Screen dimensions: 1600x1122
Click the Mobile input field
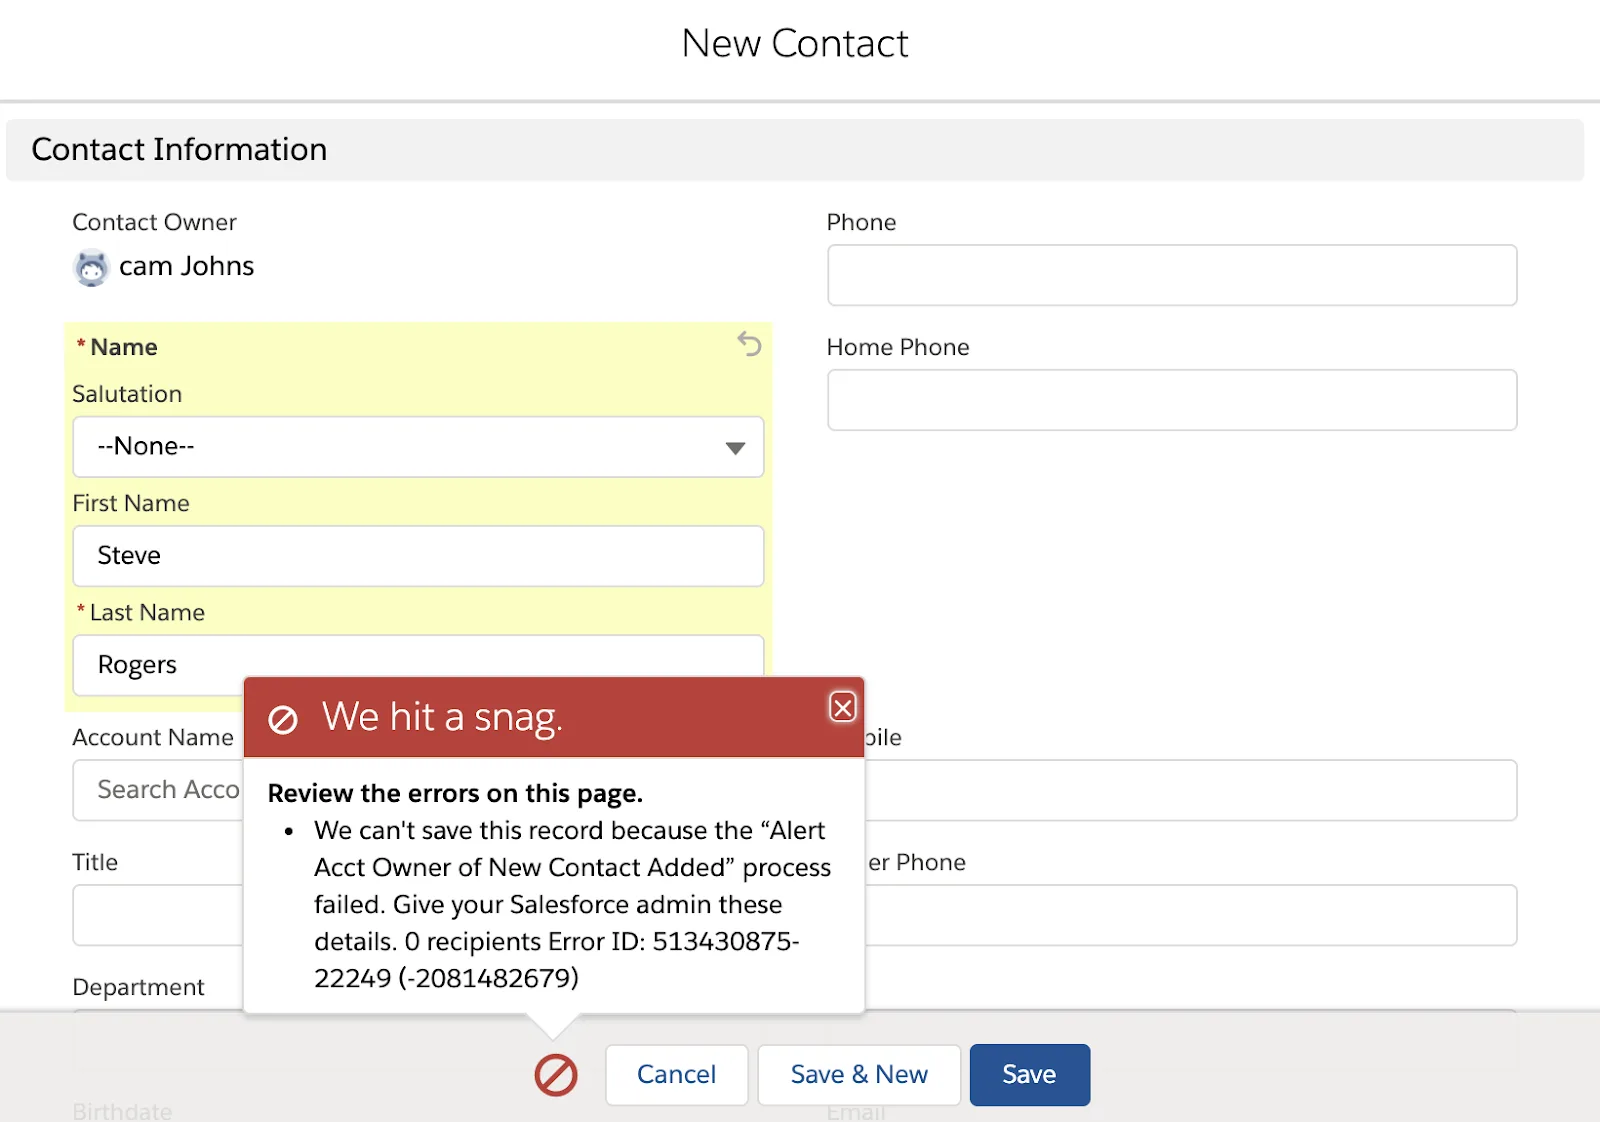click(x=1190, y=790)
